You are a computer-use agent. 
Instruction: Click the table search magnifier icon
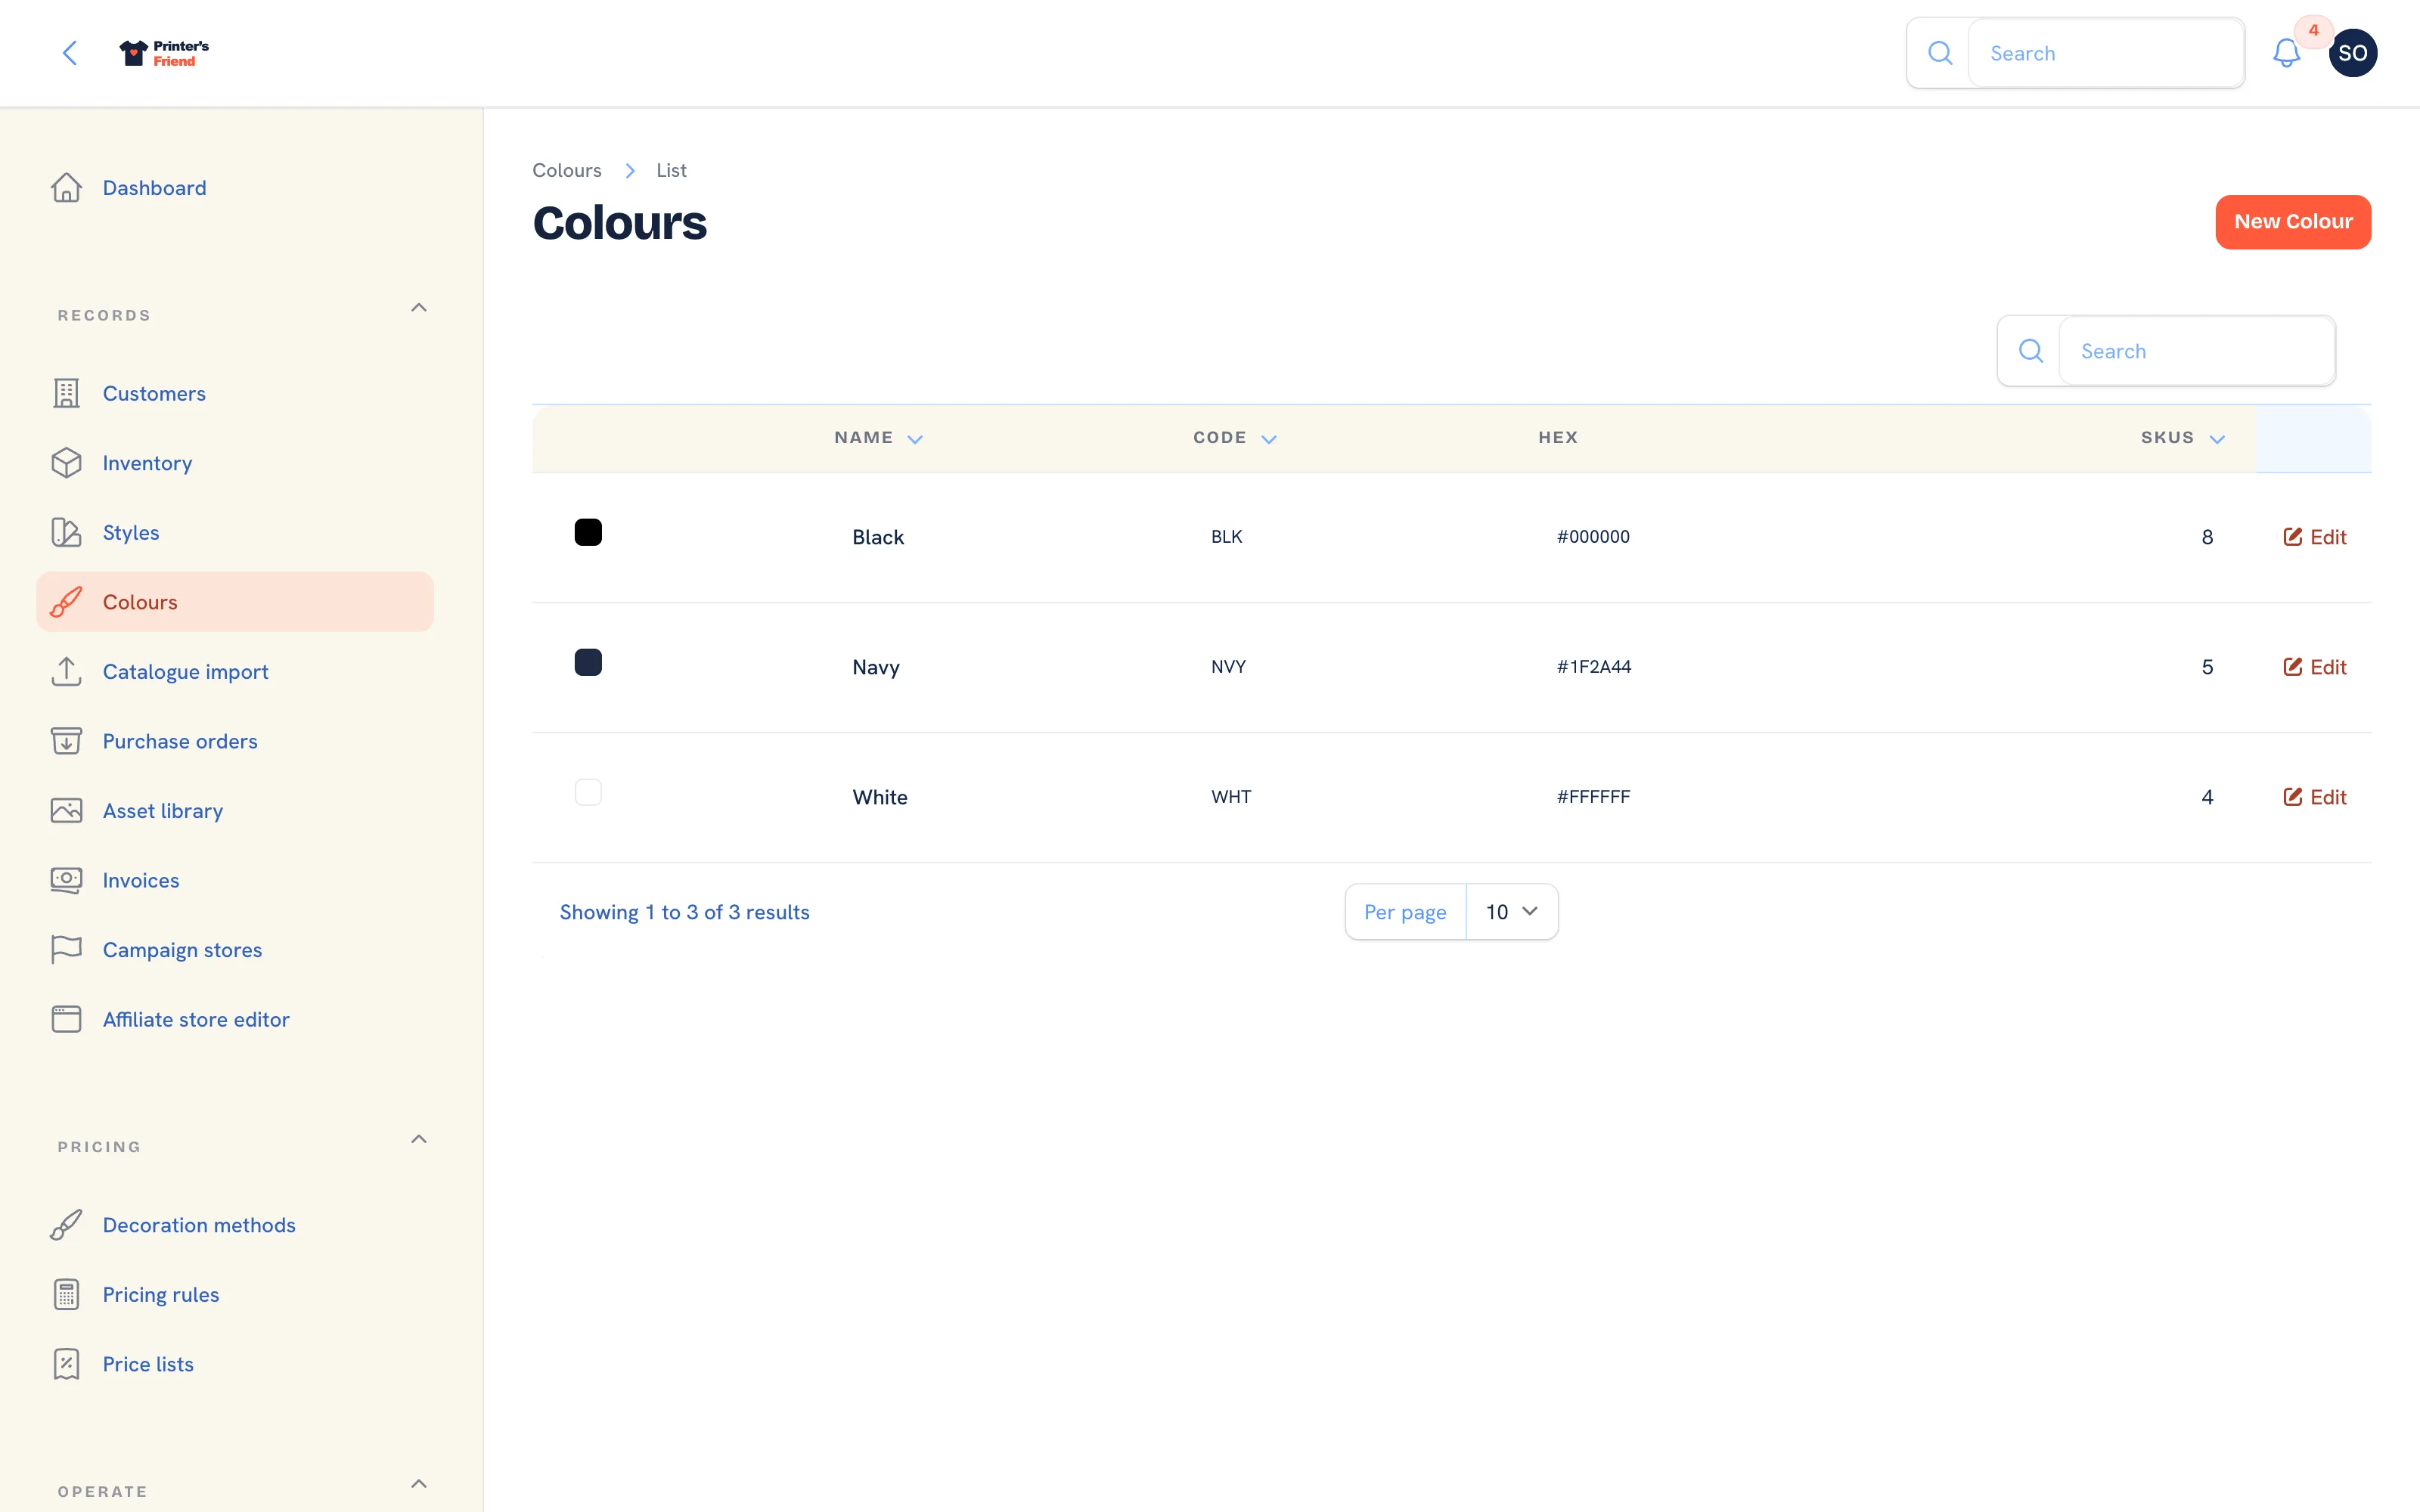coord(2031,351)
